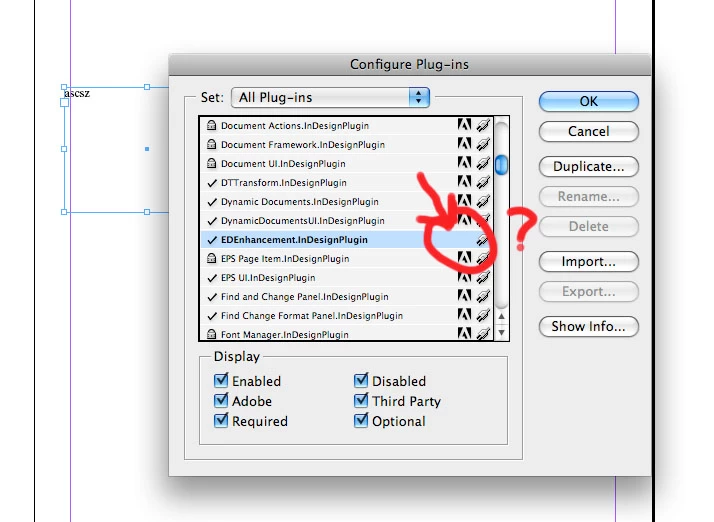Click lock icon beside Document Framework.InDesignPlugin
This screenshot has height=522, width=714.
pyautogui.click(x=211, y=144)
